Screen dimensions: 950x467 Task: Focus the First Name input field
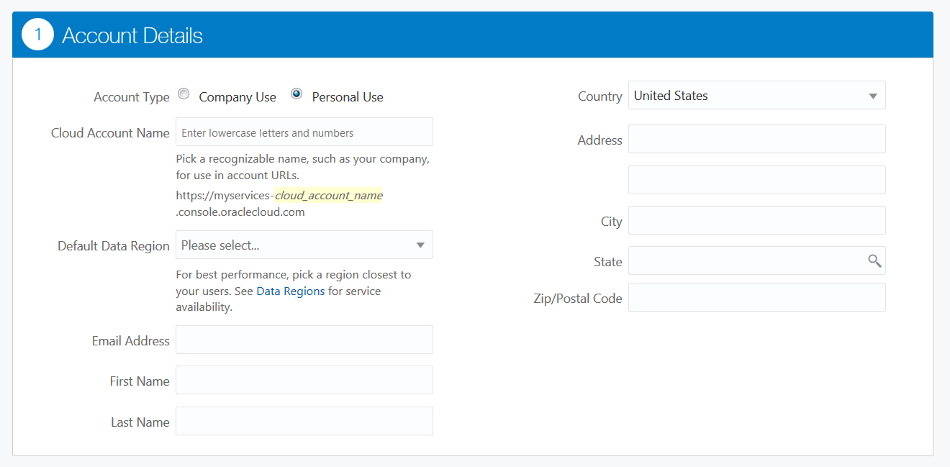pos(304,380)
